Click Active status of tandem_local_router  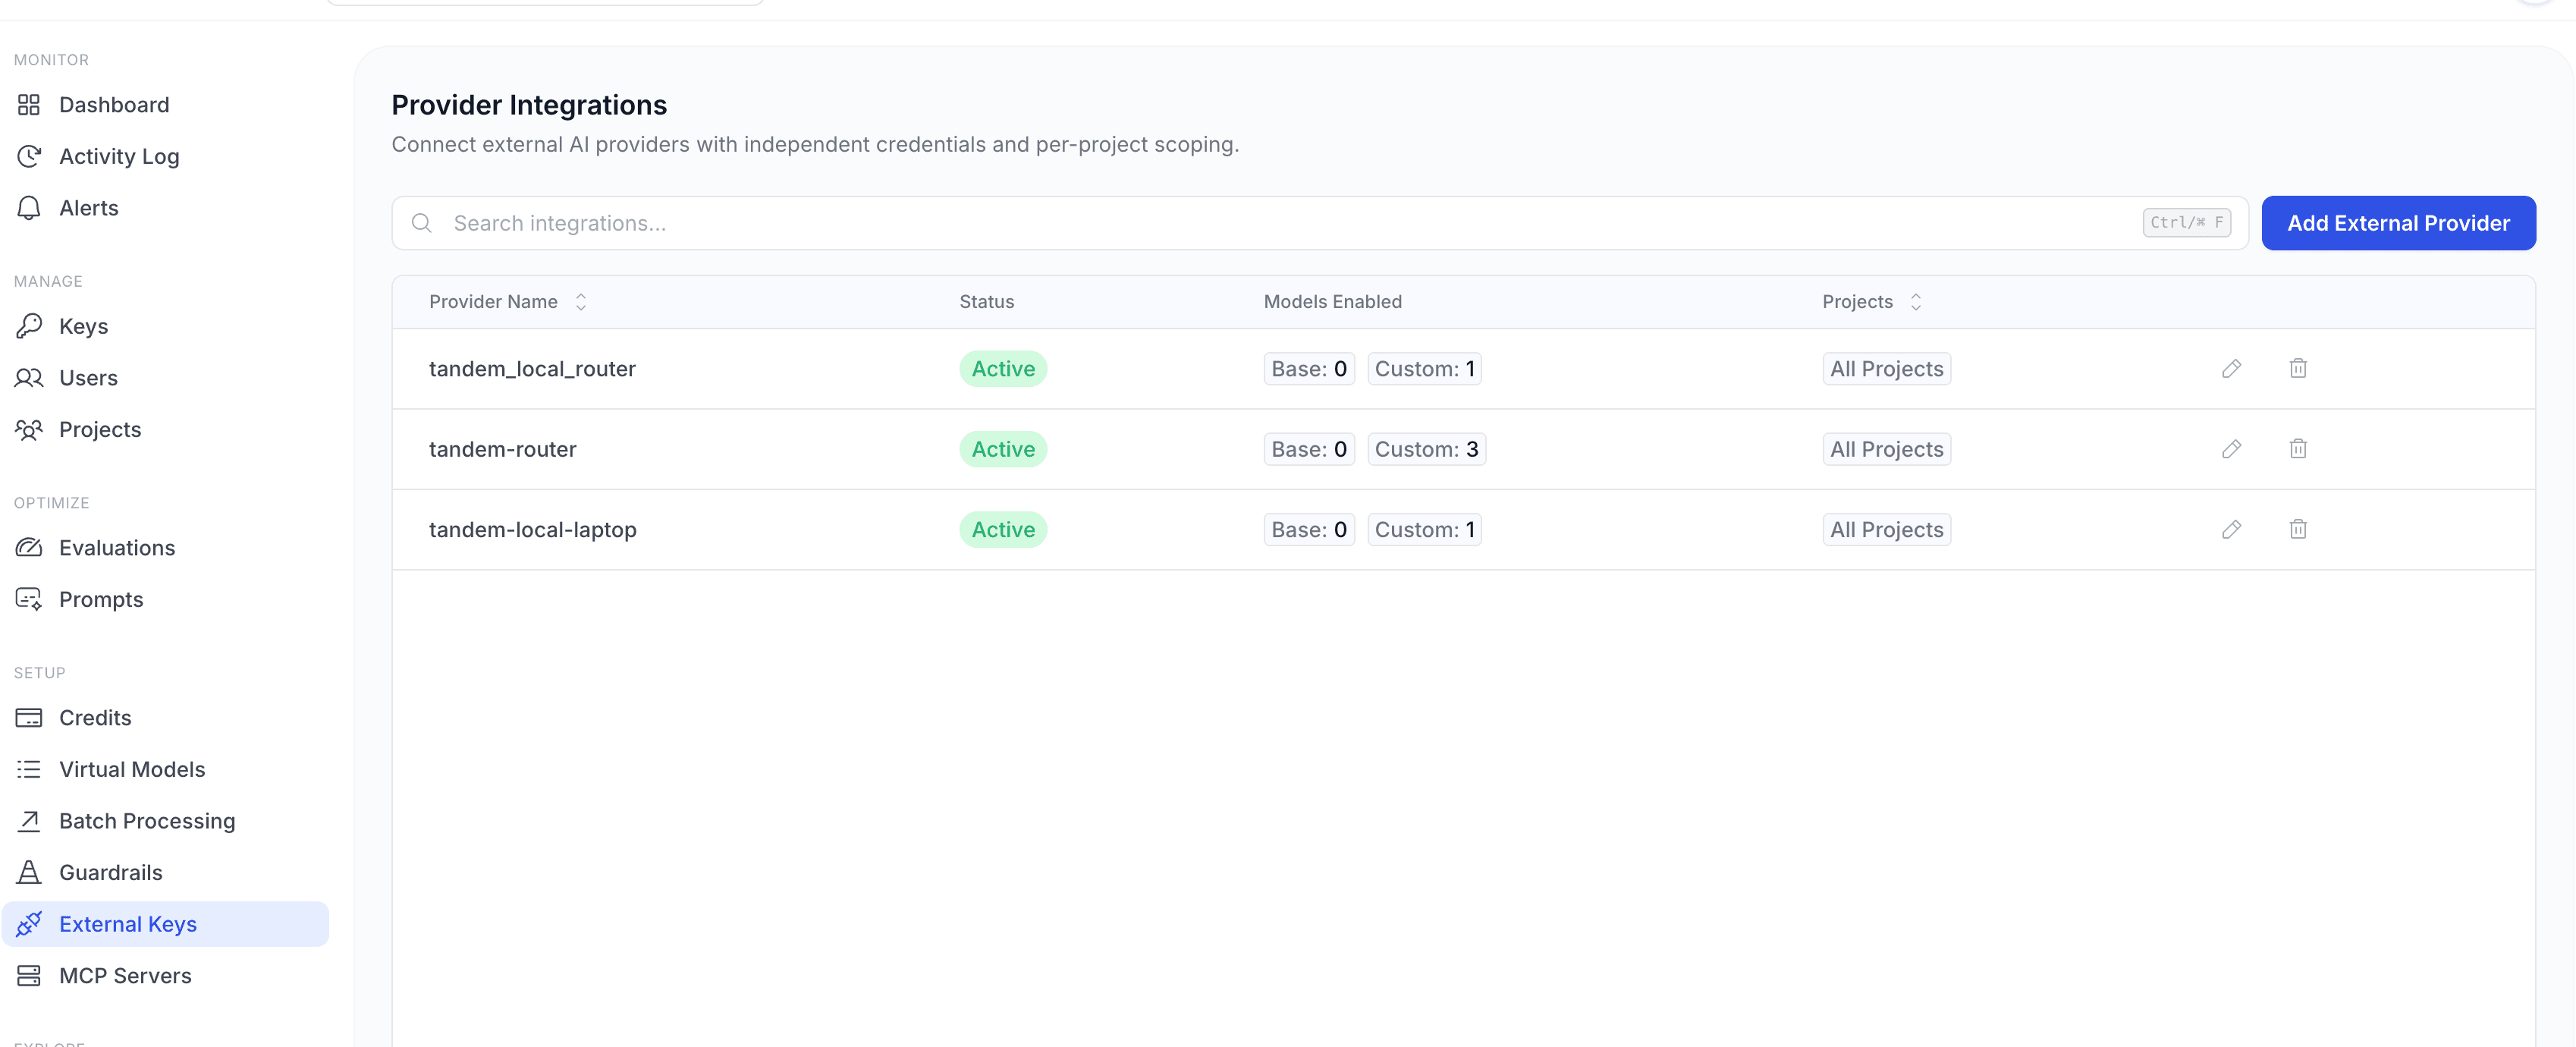[x=1003, y=369]
